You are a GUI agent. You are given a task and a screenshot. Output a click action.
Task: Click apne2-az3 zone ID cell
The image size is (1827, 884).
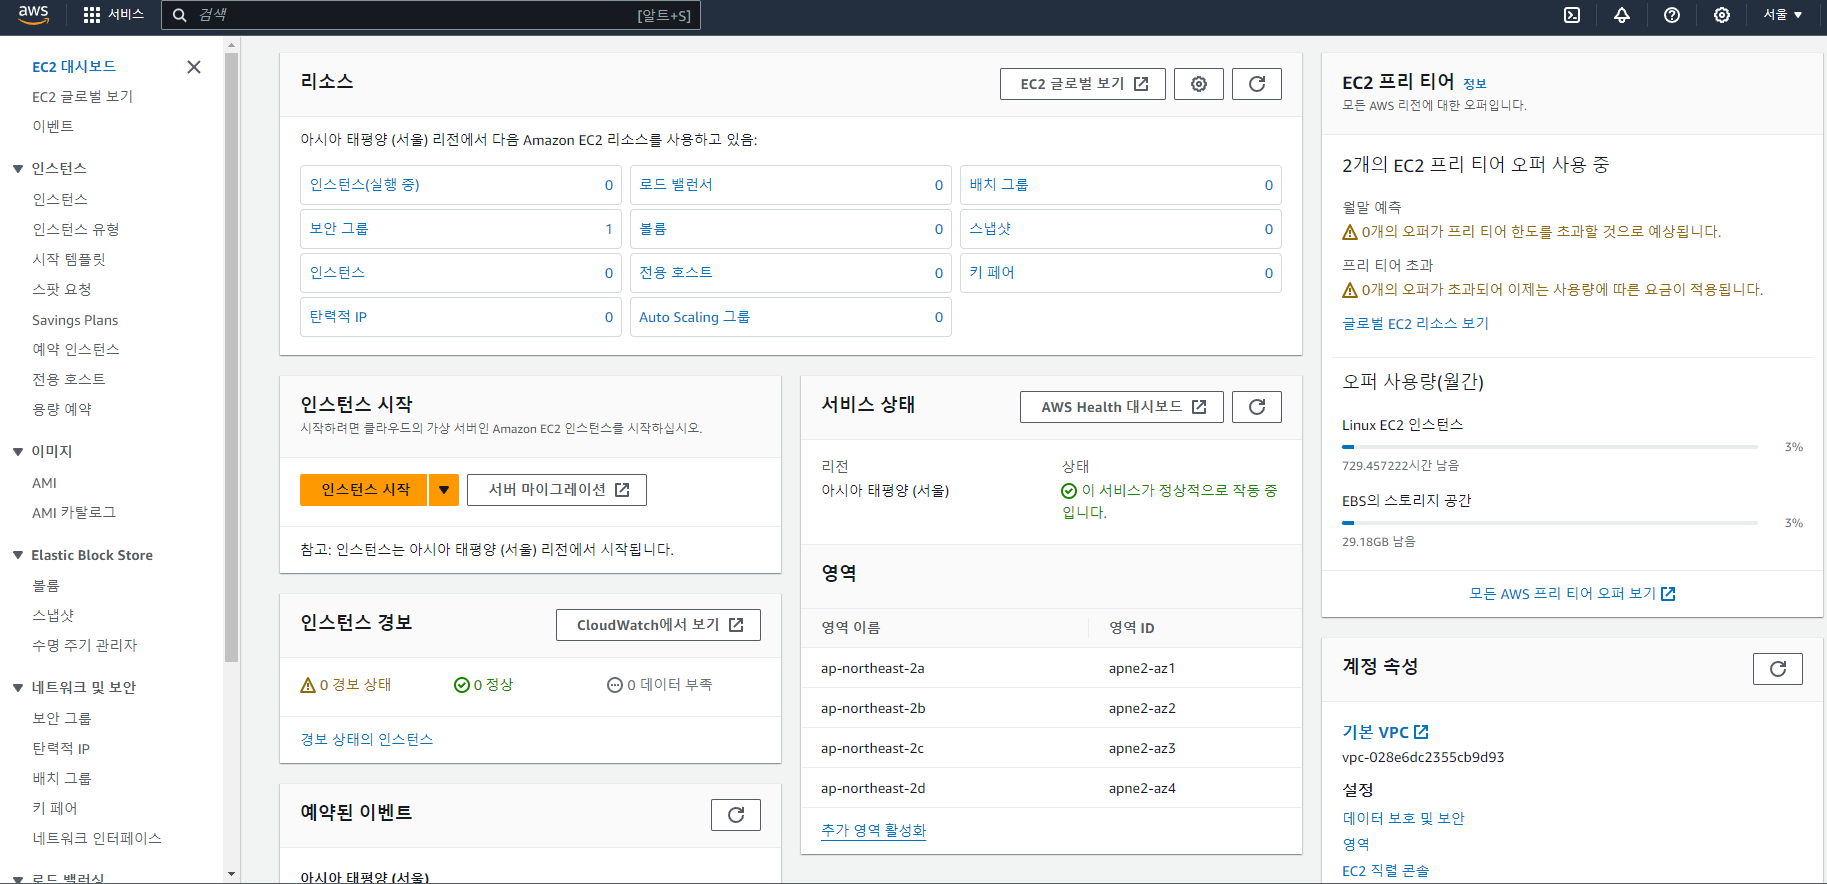(x=1142, y=748)
